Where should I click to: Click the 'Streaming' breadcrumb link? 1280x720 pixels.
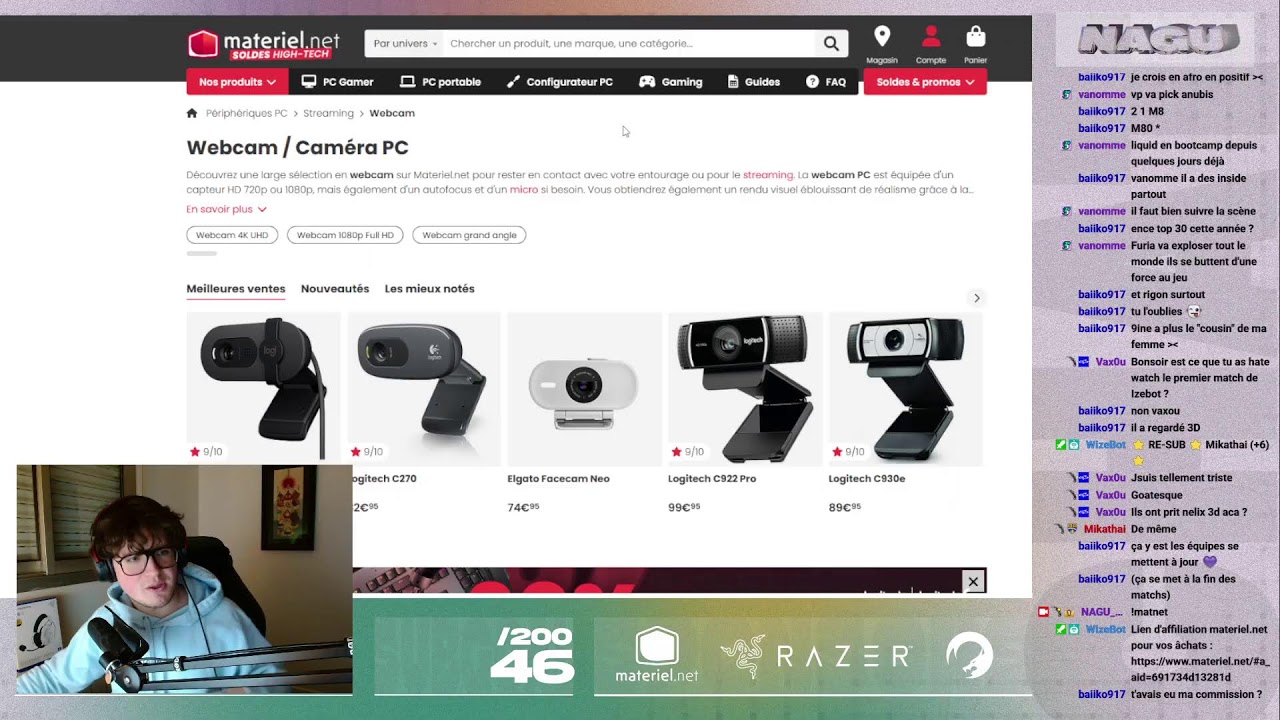[x=328, y=113]
